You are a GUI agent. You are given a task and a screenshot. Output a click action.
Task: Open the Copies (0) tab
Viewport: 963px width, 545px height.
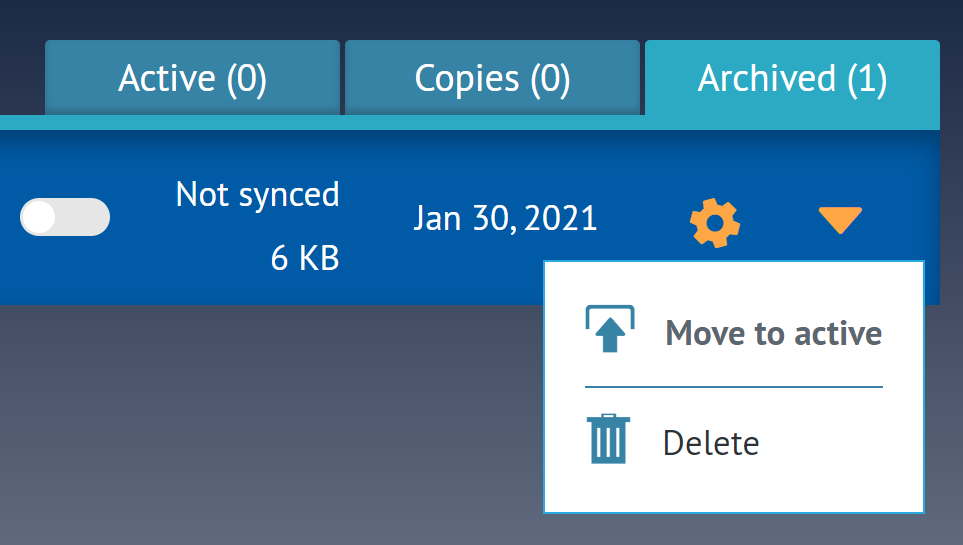[x=492, y=79]
